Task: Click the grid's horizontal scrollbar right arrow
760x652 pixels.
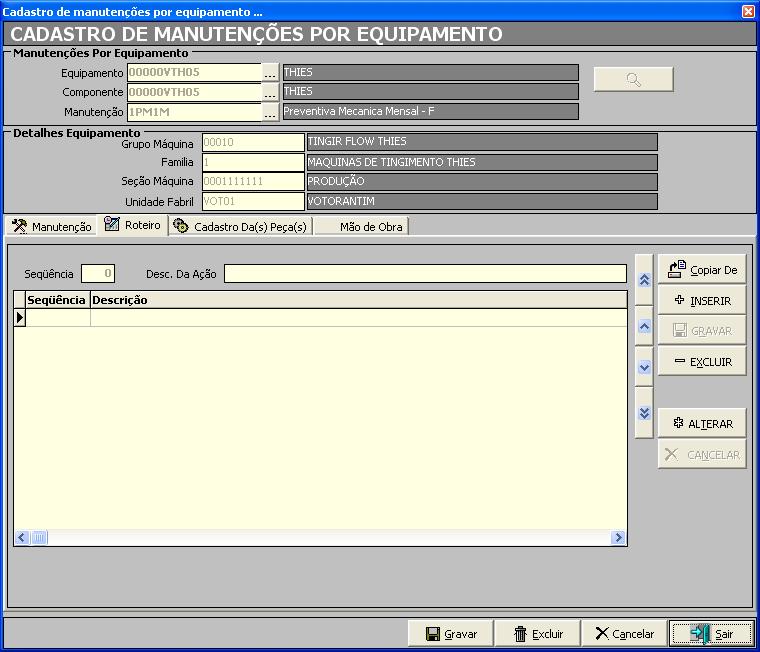Action: (618, 538)
